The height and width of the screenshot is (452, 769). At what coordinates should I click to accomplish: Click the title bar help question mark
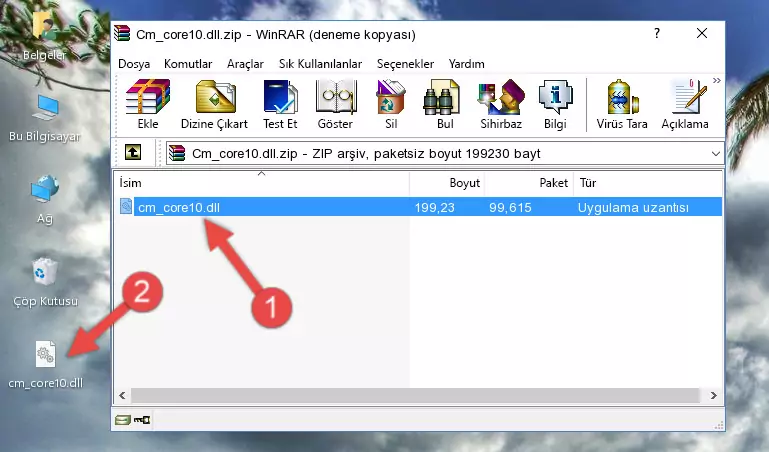657,33
